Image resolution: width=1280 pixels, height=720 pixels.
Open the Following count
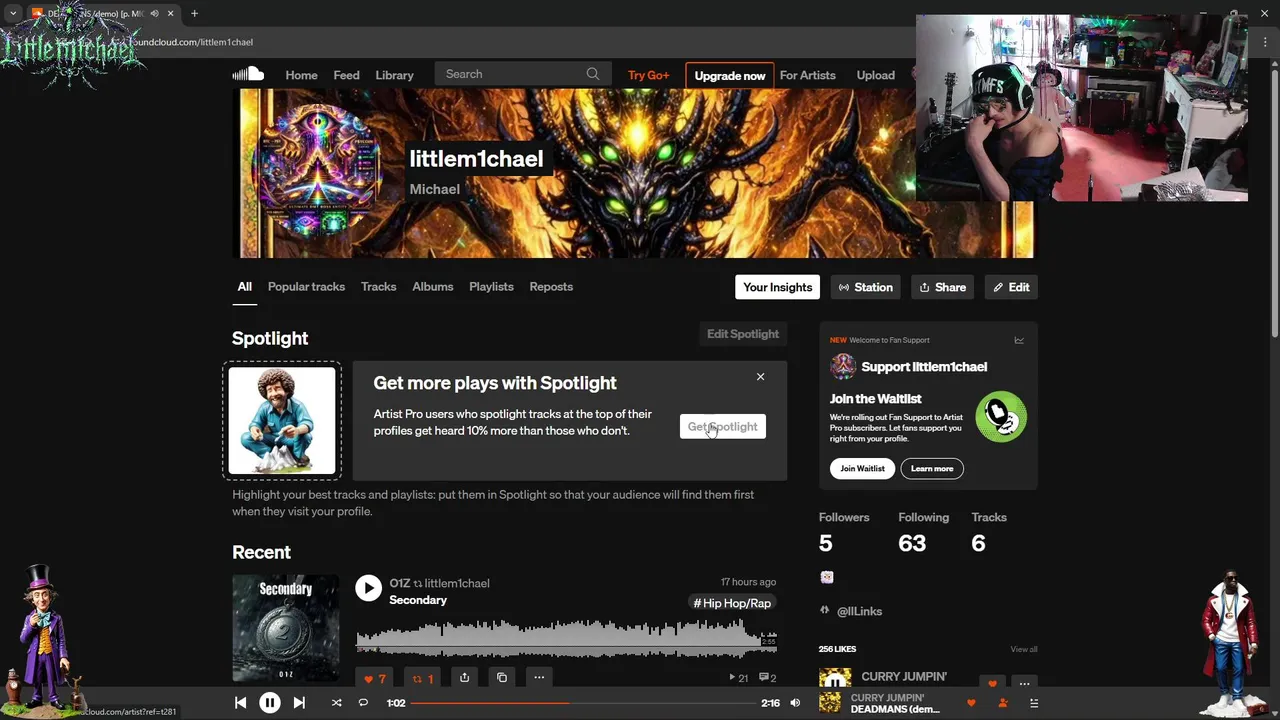(923, 533)
